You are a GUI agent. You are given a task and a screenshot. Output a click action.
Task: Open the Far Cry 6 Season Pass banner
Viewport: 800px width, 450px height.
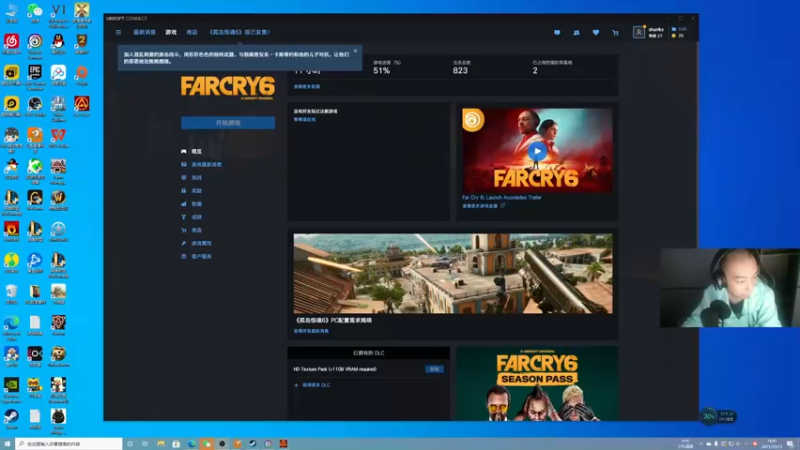[537, 384]
